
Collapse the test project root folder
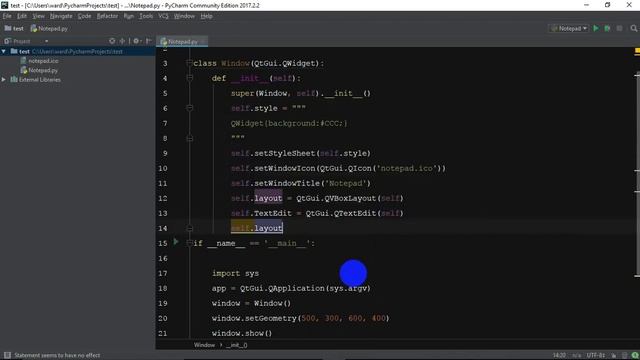[x=4, y=51]
